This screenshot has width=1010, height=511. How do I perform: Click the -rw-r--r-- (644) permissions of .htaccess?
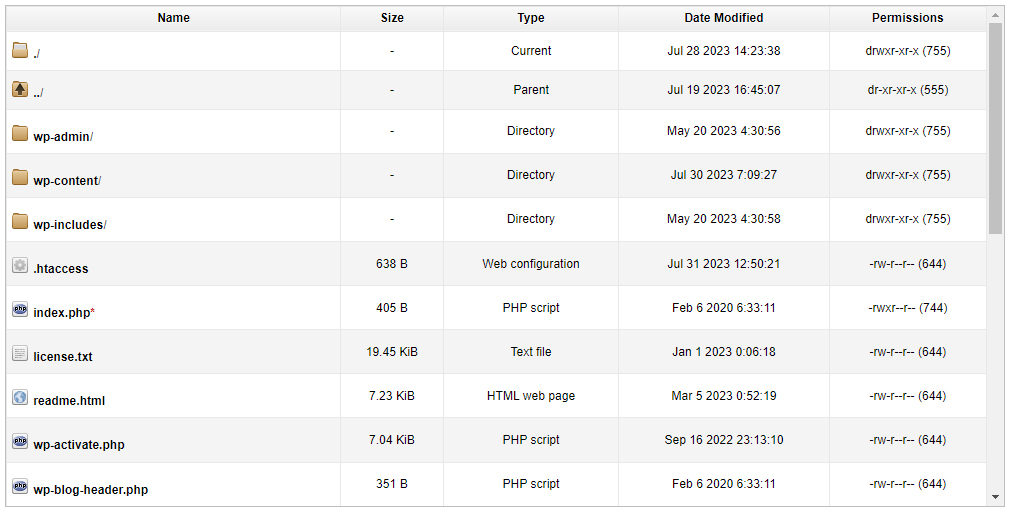click(x=907, y=264)
